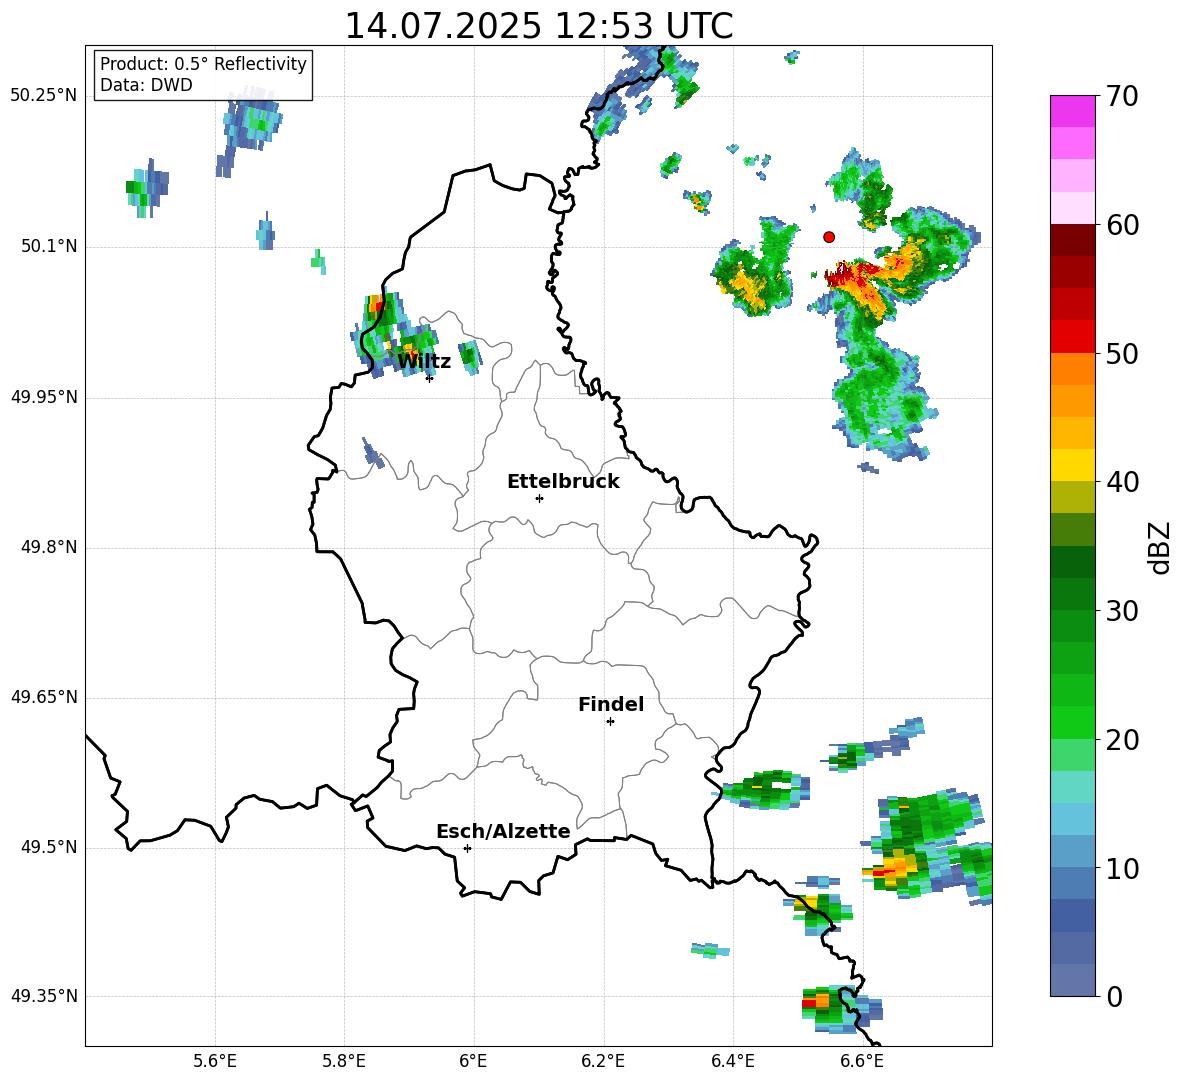The width and height of the screenshot is (1184, 1081).
Task: Click the 6.4°E longitude label
Action: pyautogui.click(x=732, y=1061)
